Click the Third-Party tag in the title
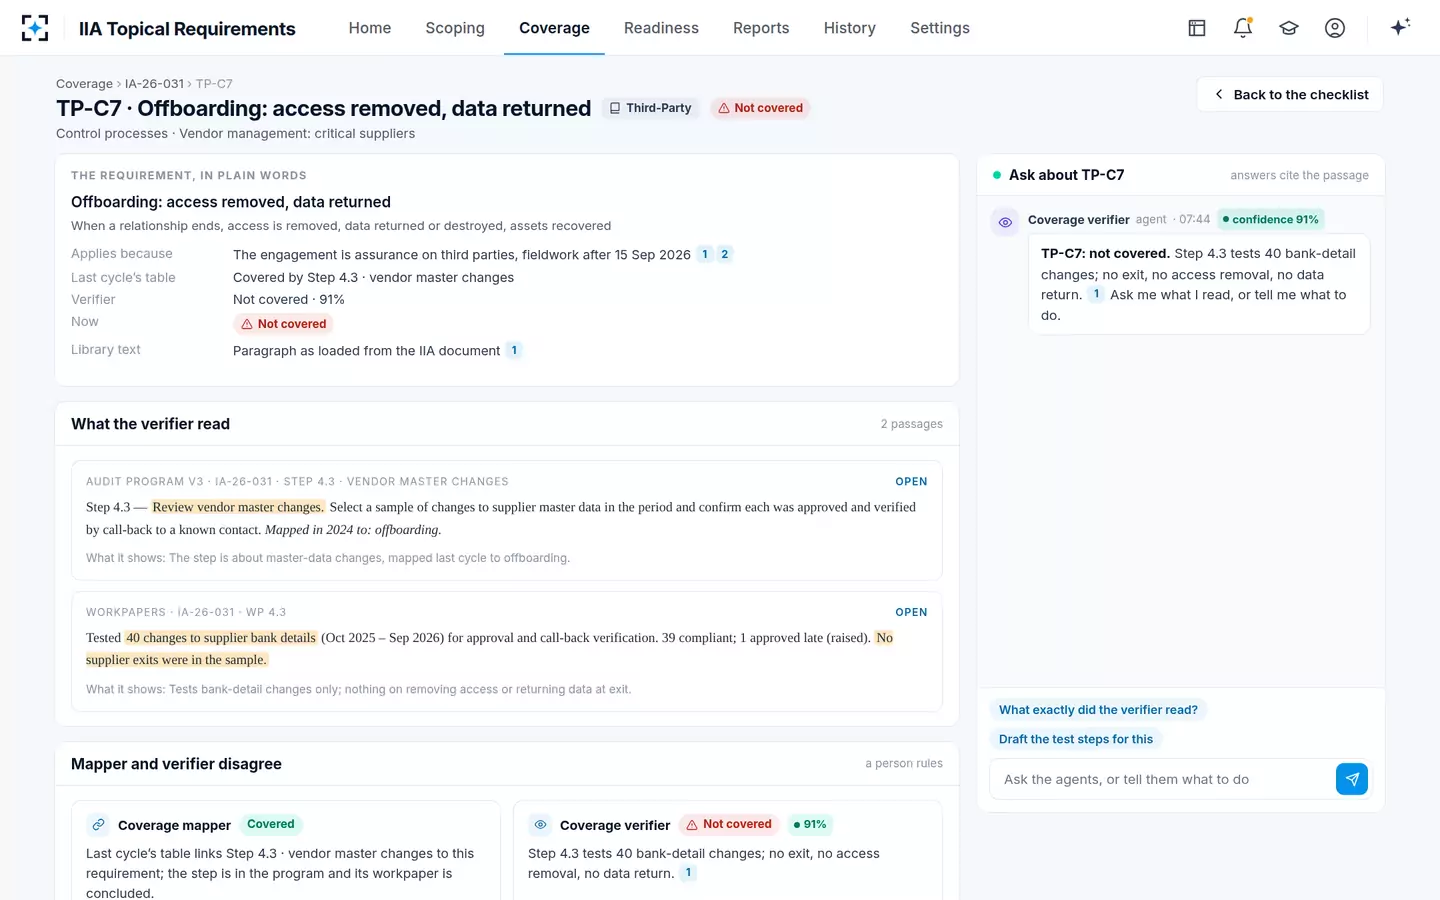Image resolution: width=1440 pixels, height=900 pixels. pyautogui.click(x=651, y=108)
